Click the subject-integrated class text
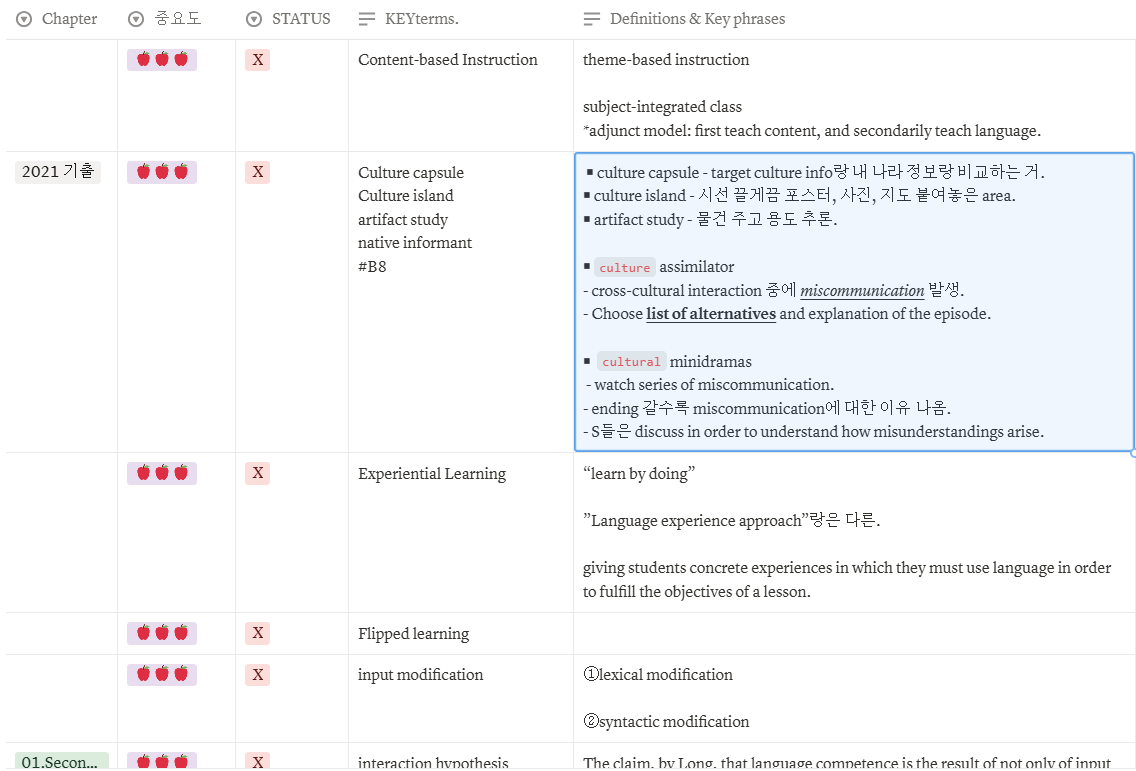1136x771 pixels. [x=662, y=107]
